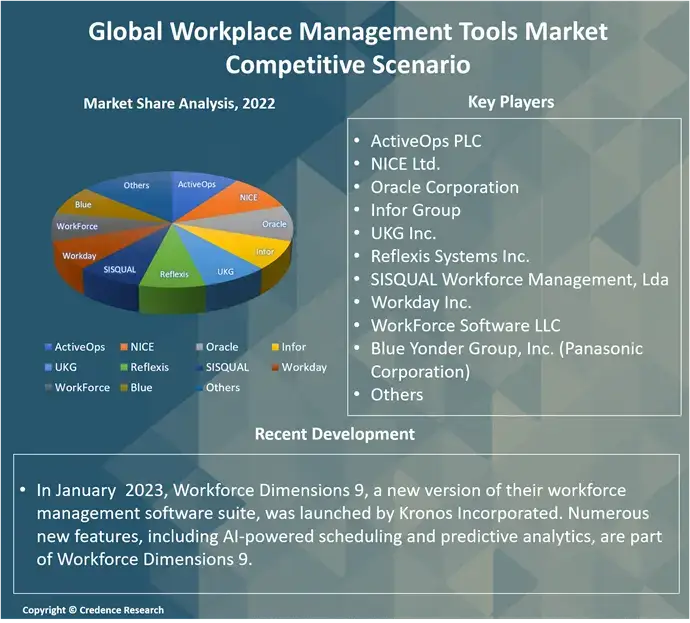The image size is (690, 623).
Task: Click the SISQUAL slice of the pie
Action: pyautogui.click(x=120, y=269)
